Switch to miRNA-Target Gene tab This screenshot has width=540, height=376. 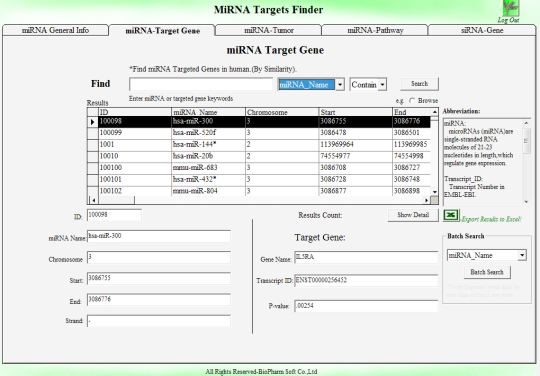[163, 31]
